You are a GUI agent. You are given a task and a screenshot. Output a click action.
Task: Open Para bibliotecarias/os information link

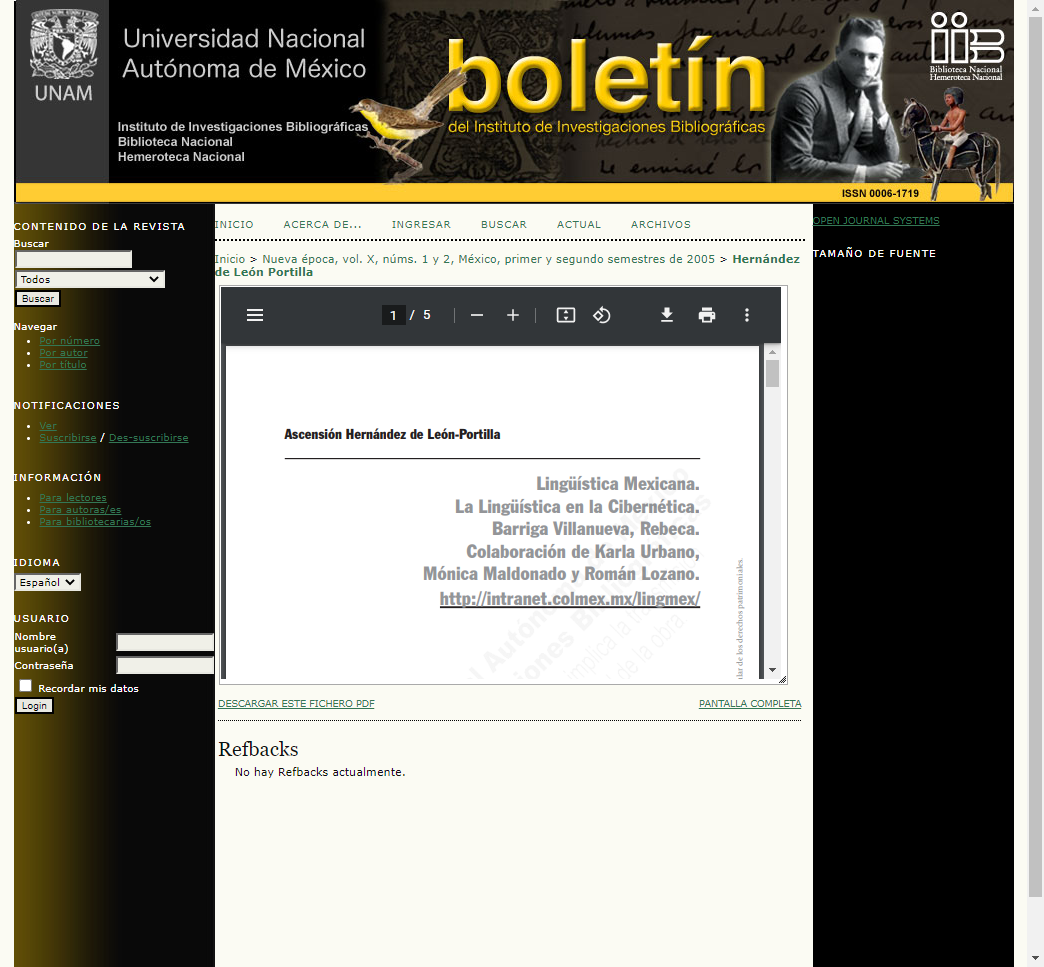pos(95,522)
